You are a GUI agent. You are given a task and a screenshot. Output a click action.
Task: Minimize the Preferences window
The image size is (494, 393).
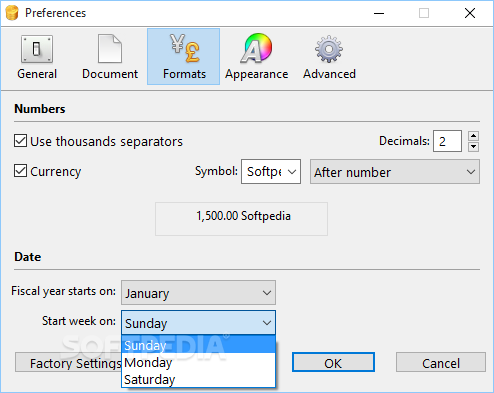379,13
